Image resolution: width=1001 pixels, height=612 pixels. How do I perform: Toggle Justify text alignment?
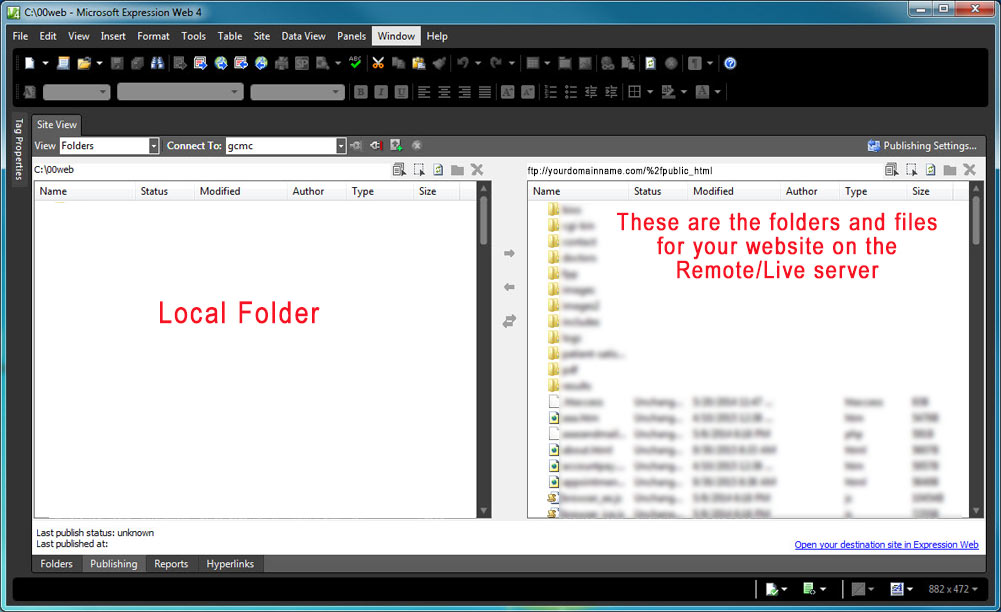[485, 92]
